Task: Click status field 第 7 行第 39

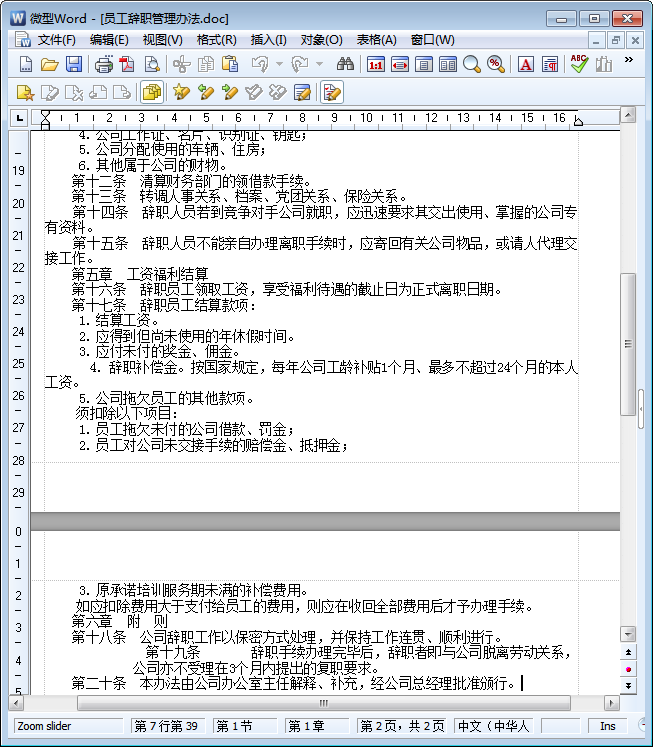Action: tap(168, 726)
